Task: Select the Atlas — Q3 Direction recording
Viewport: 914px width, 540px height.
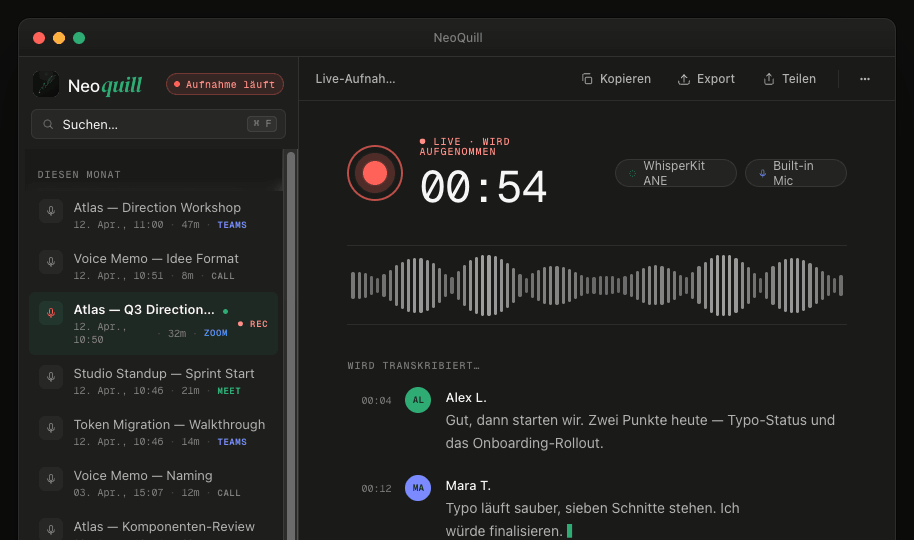Action: 153,324
